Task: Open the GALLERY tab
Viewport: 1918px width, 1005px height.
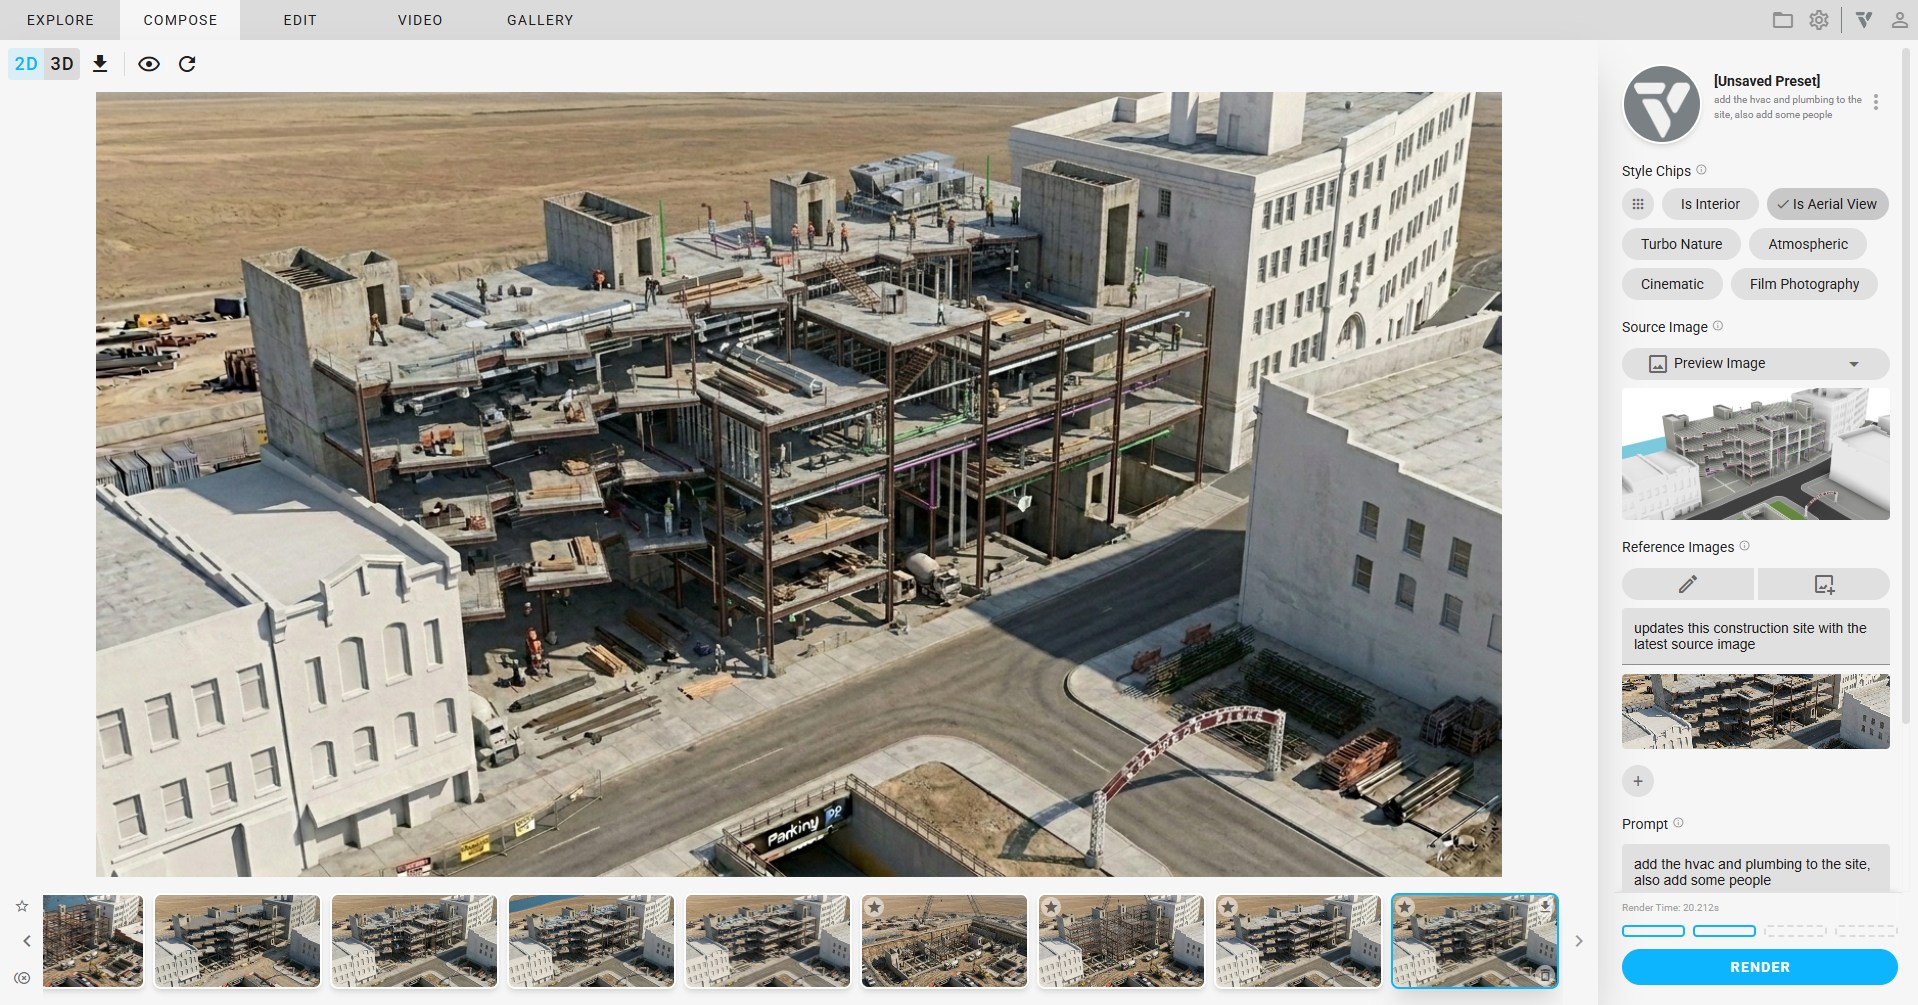Action: tap(540, 20)
